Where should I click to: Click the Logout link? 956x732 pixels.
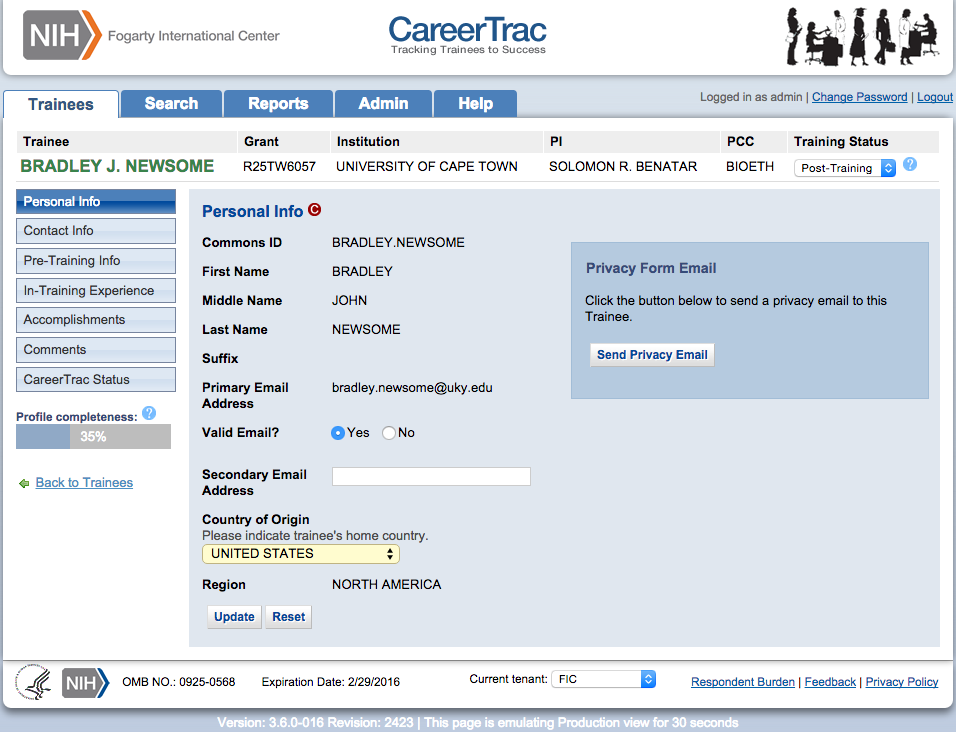pos(935,97)
